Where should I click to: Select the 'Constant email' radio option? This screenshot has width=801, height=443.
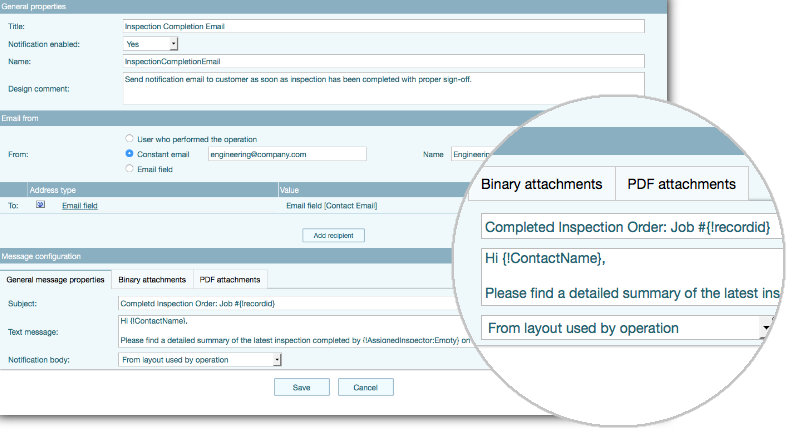point(129,153)
